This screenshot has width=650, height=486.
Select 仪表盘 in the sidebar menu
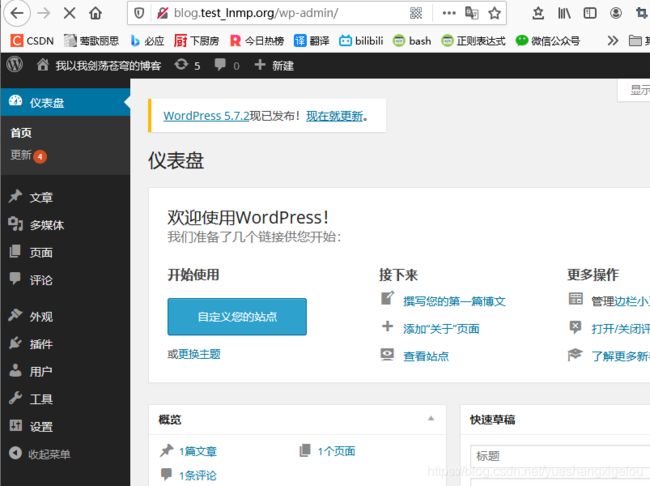pyautogui.click(x=65, y=102)
